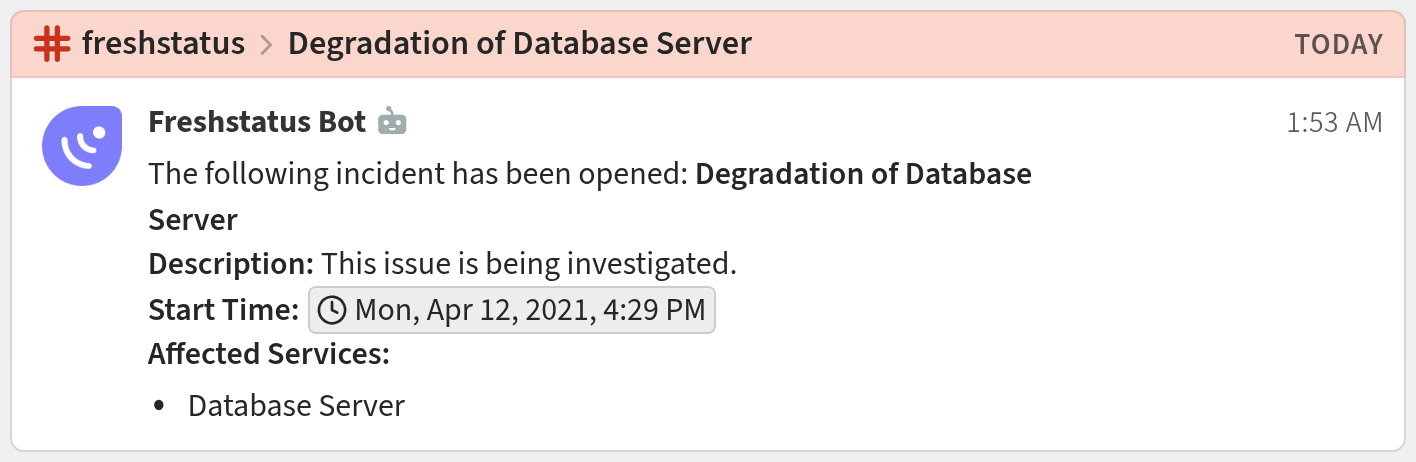Click the chevron separator after freshstatus
Screen dimensions: 1416x462
click(x=266, y=45)
